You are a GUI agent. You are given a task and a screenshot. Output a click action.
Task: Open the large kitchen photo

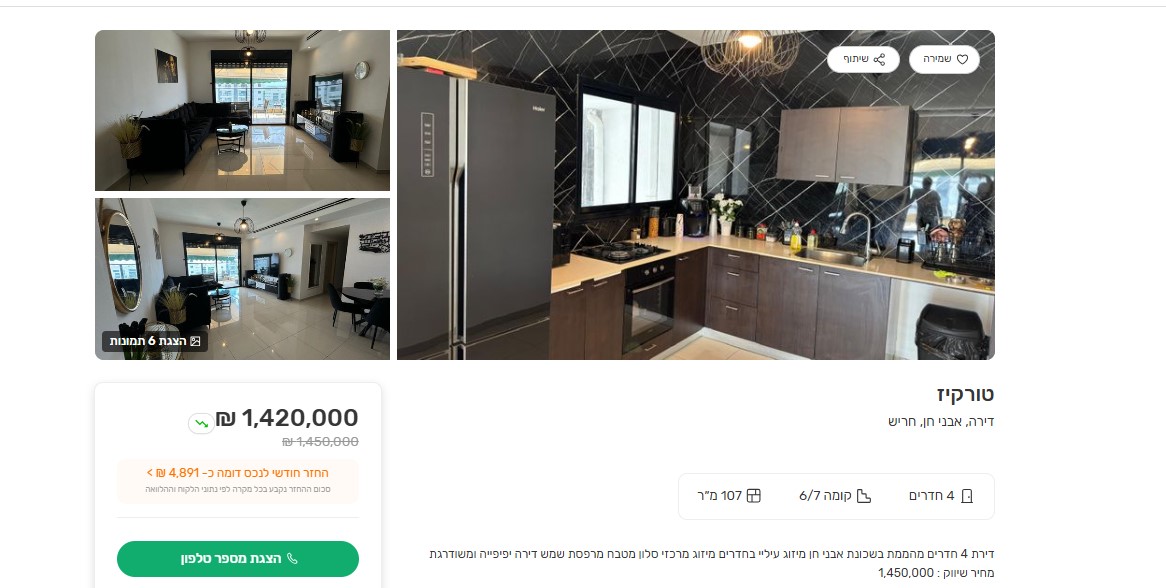695,195
